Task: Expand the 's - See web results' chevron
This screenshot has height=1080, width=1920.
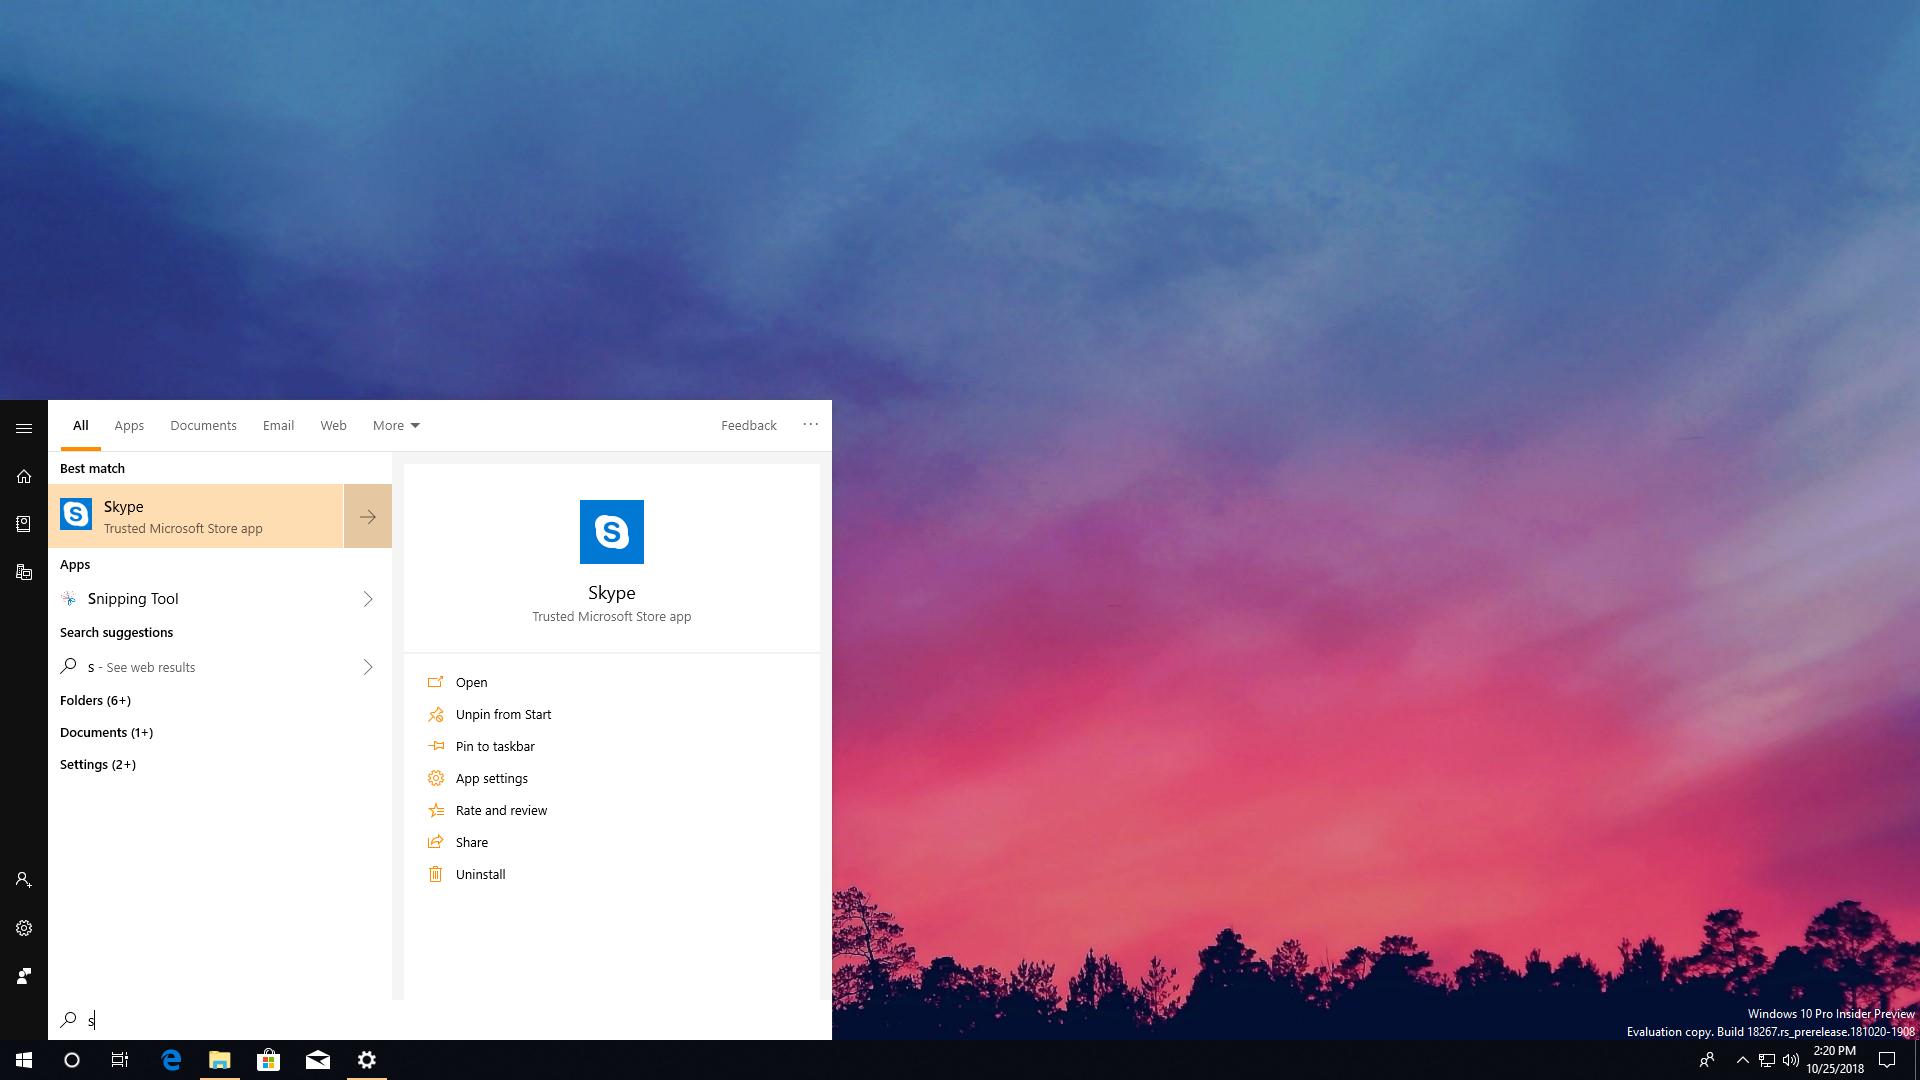Action: 368,667
